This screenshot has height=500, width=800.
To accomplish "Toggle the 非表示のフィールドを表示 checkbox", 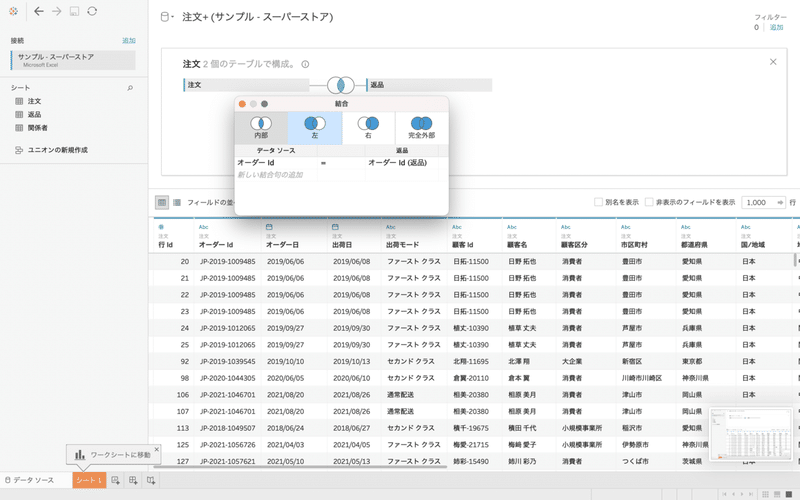I will 648,202.
